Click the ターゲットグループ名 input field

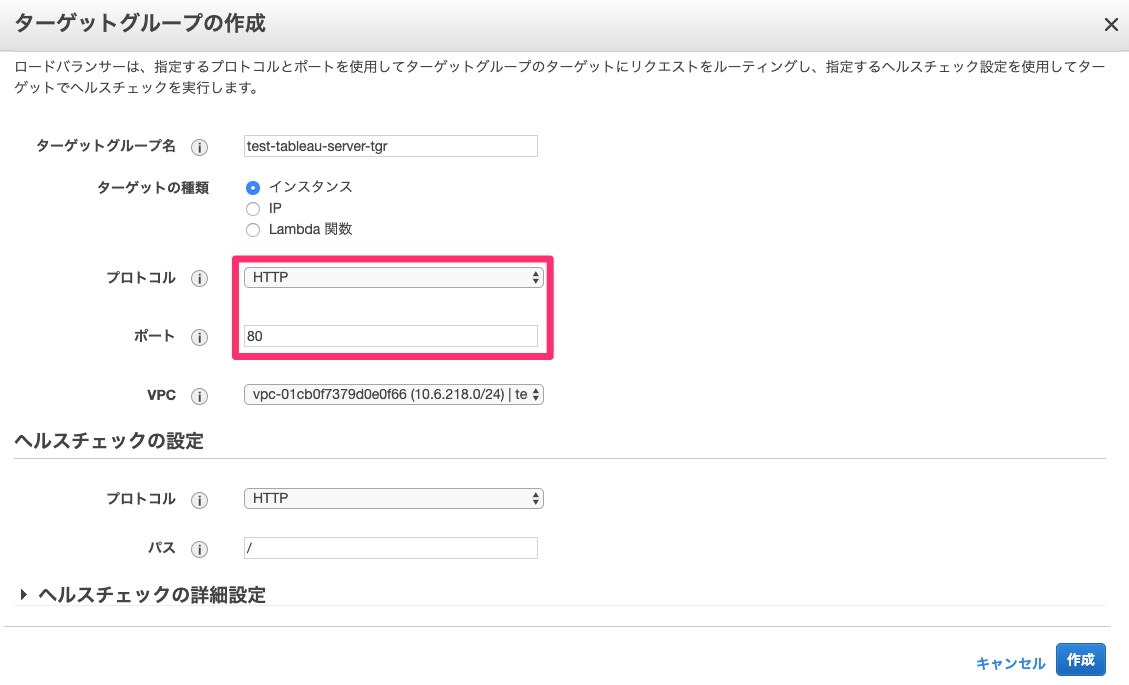pyautogui.click(x=390, y=146)
